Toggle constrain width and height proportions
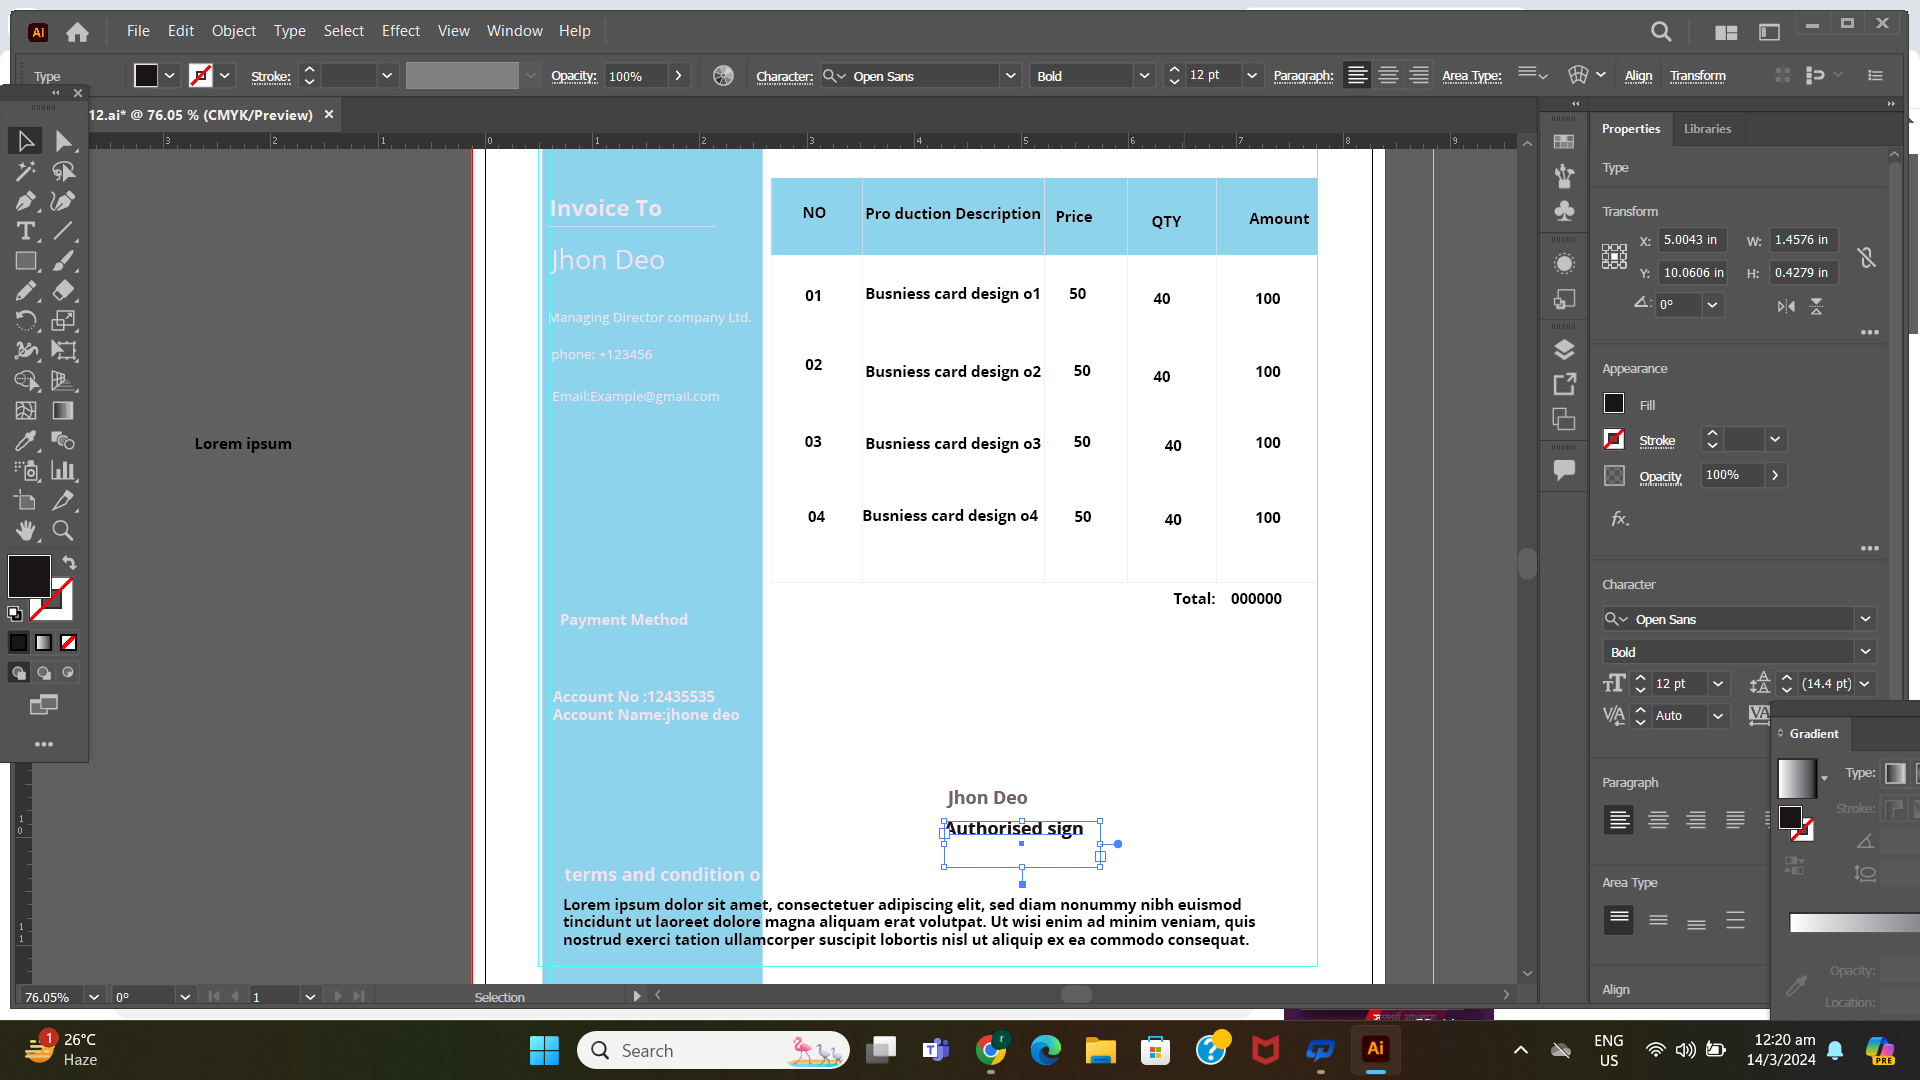 (1866, 258)
